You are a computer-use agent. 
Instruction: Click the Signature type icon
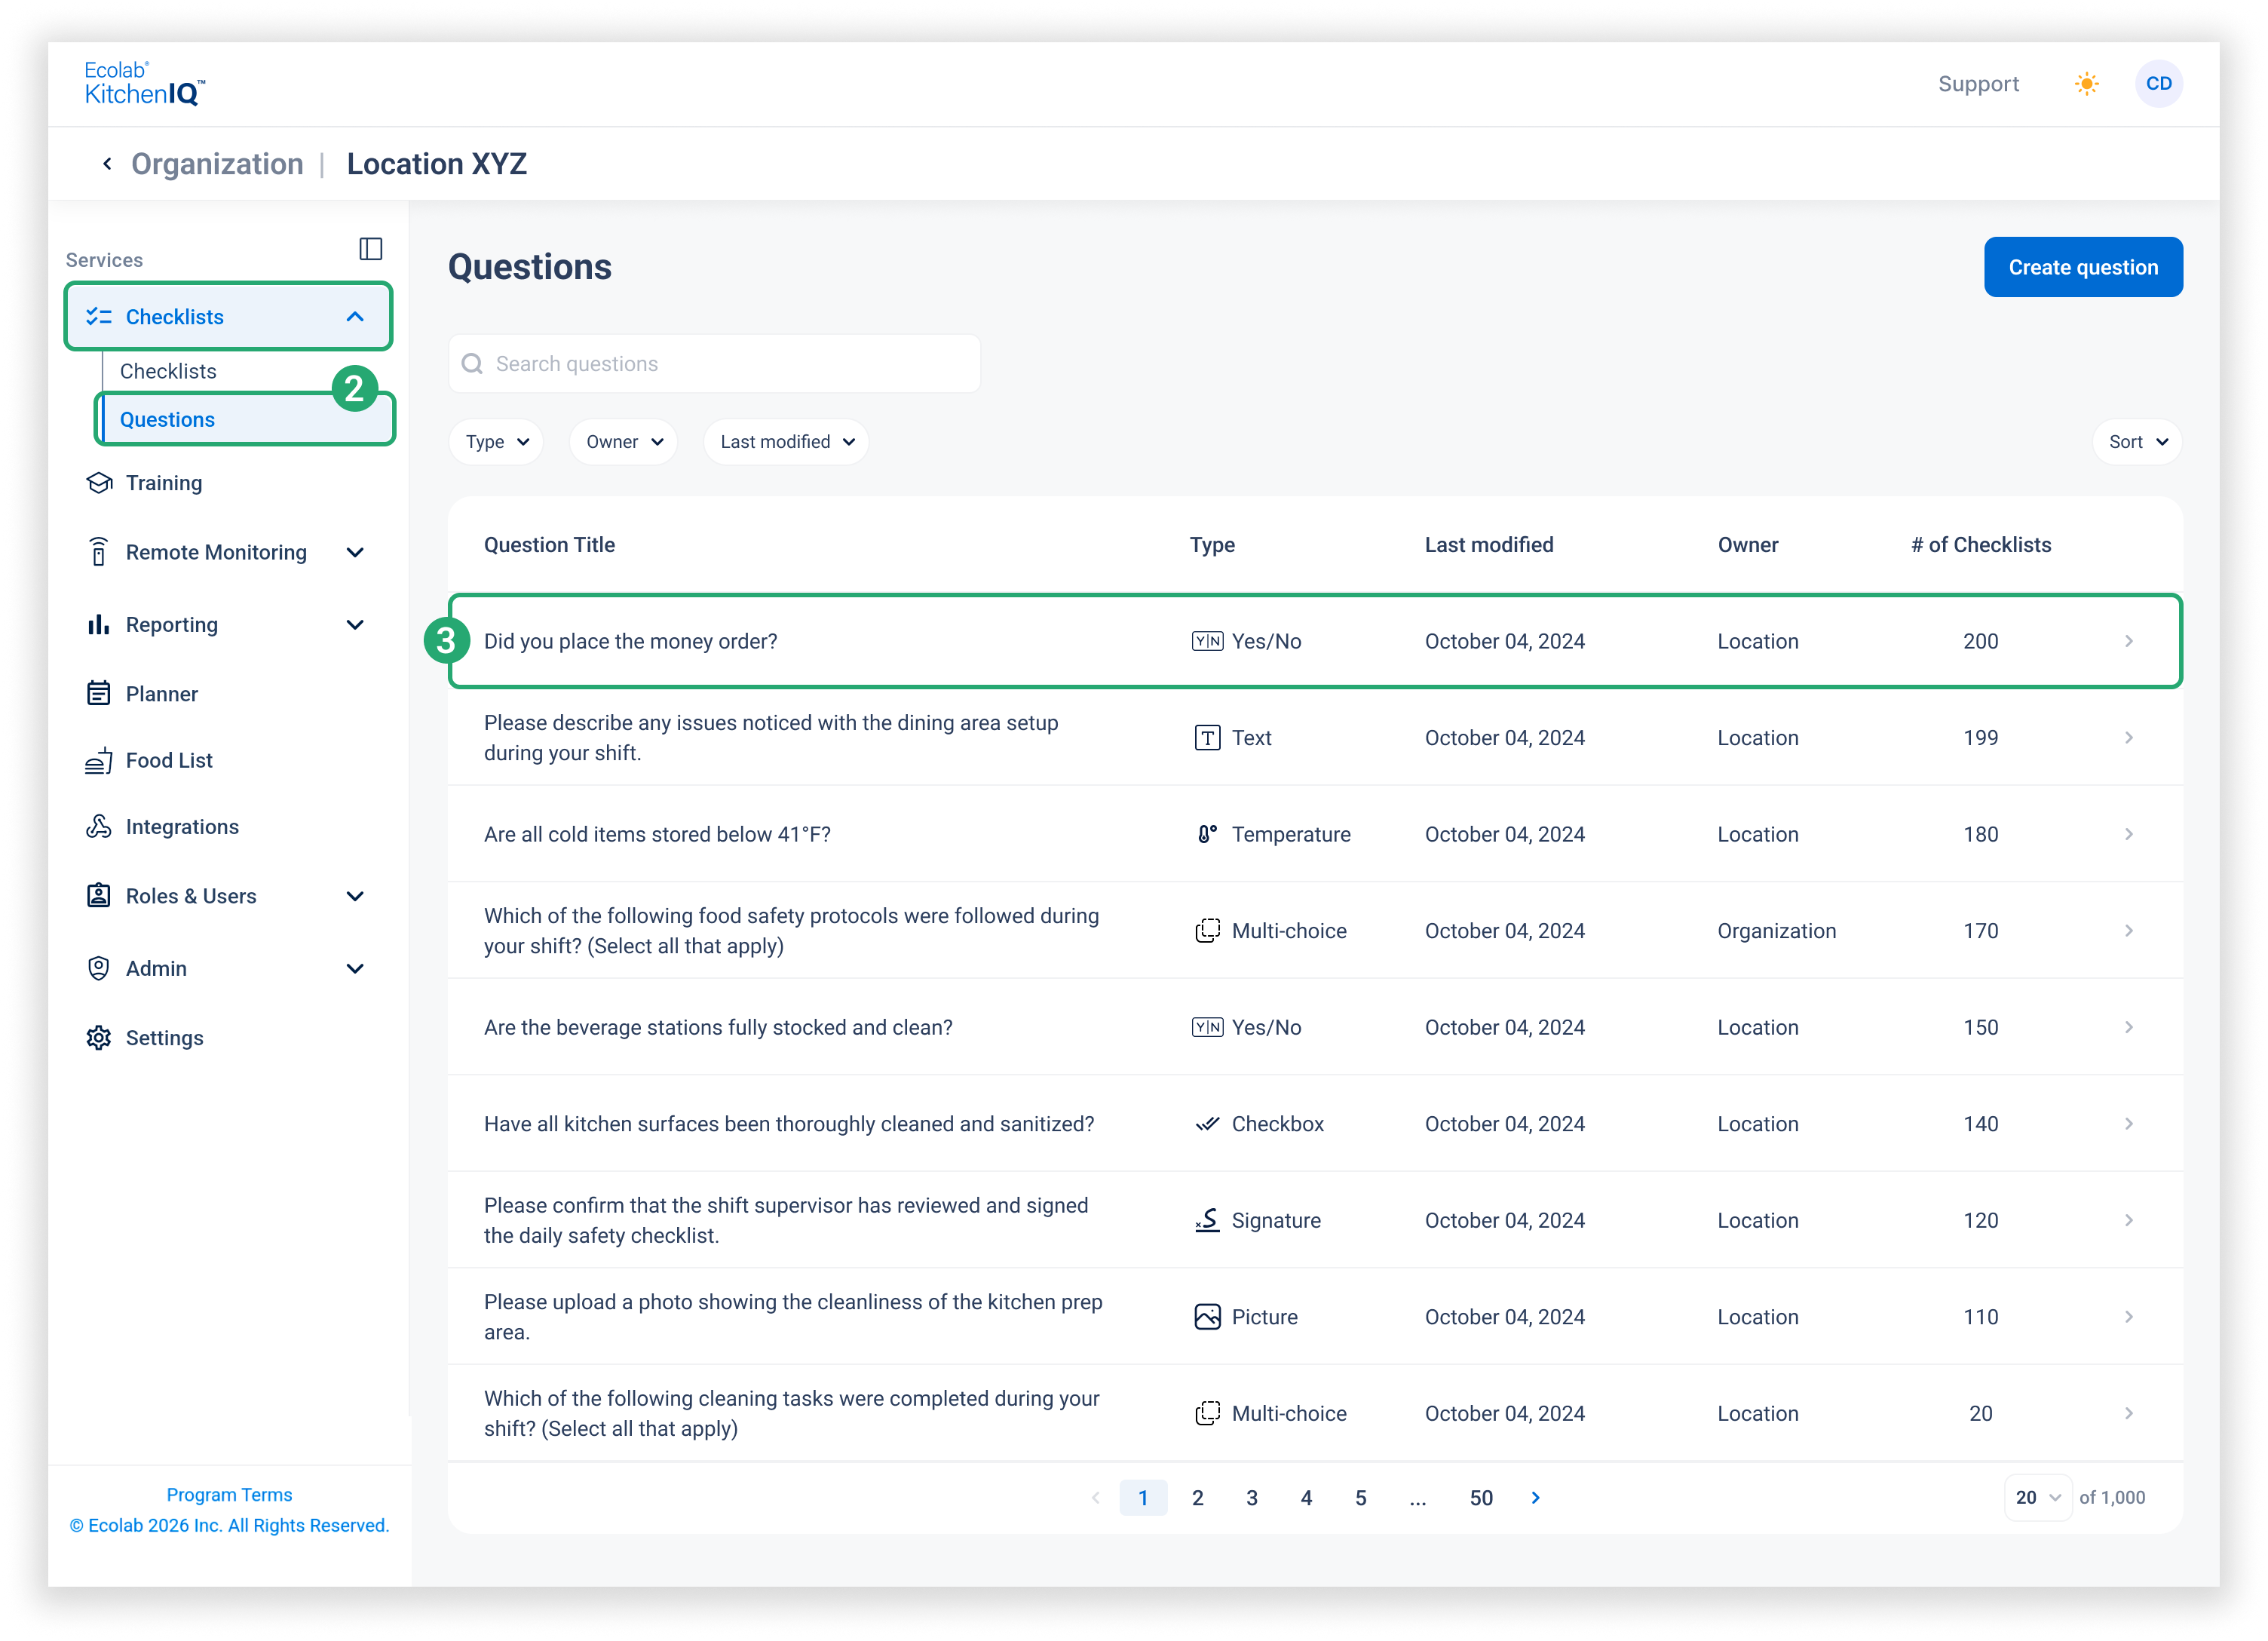(x=1207, y=1221)
